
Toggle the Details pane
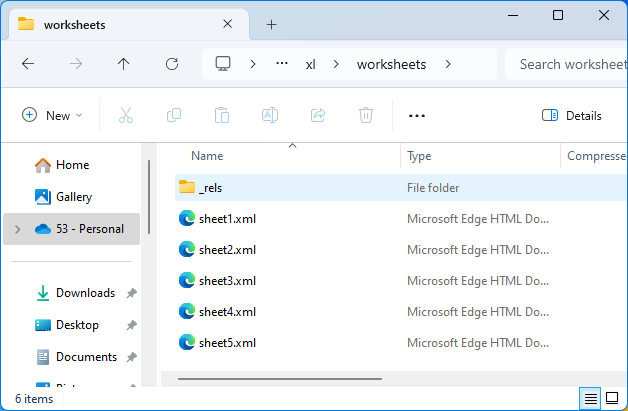(572, 115)
